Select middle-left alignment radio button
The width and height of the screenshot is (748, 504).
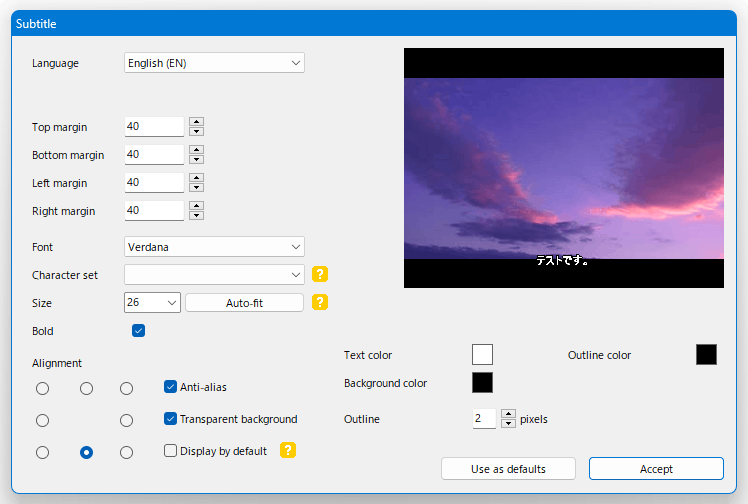(42, 421)
